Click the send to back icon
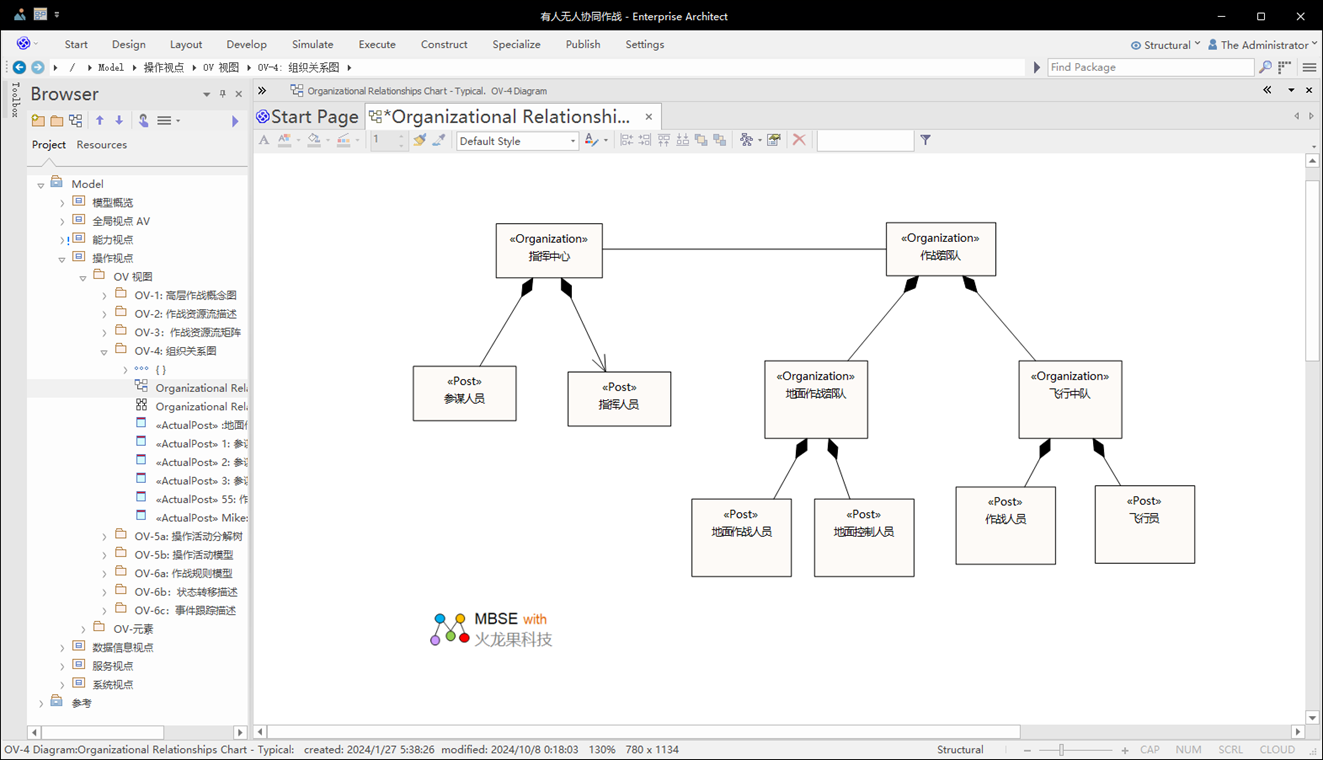Screen dimensions: 1323x760 point(720,140)
